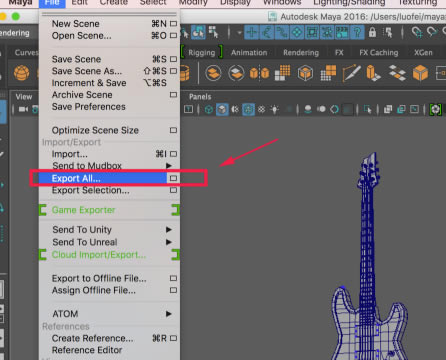446x360 pixels.
Task: Click the Combine meshes shelf icon
Action: pyautogui.click(x=213, y=73)
